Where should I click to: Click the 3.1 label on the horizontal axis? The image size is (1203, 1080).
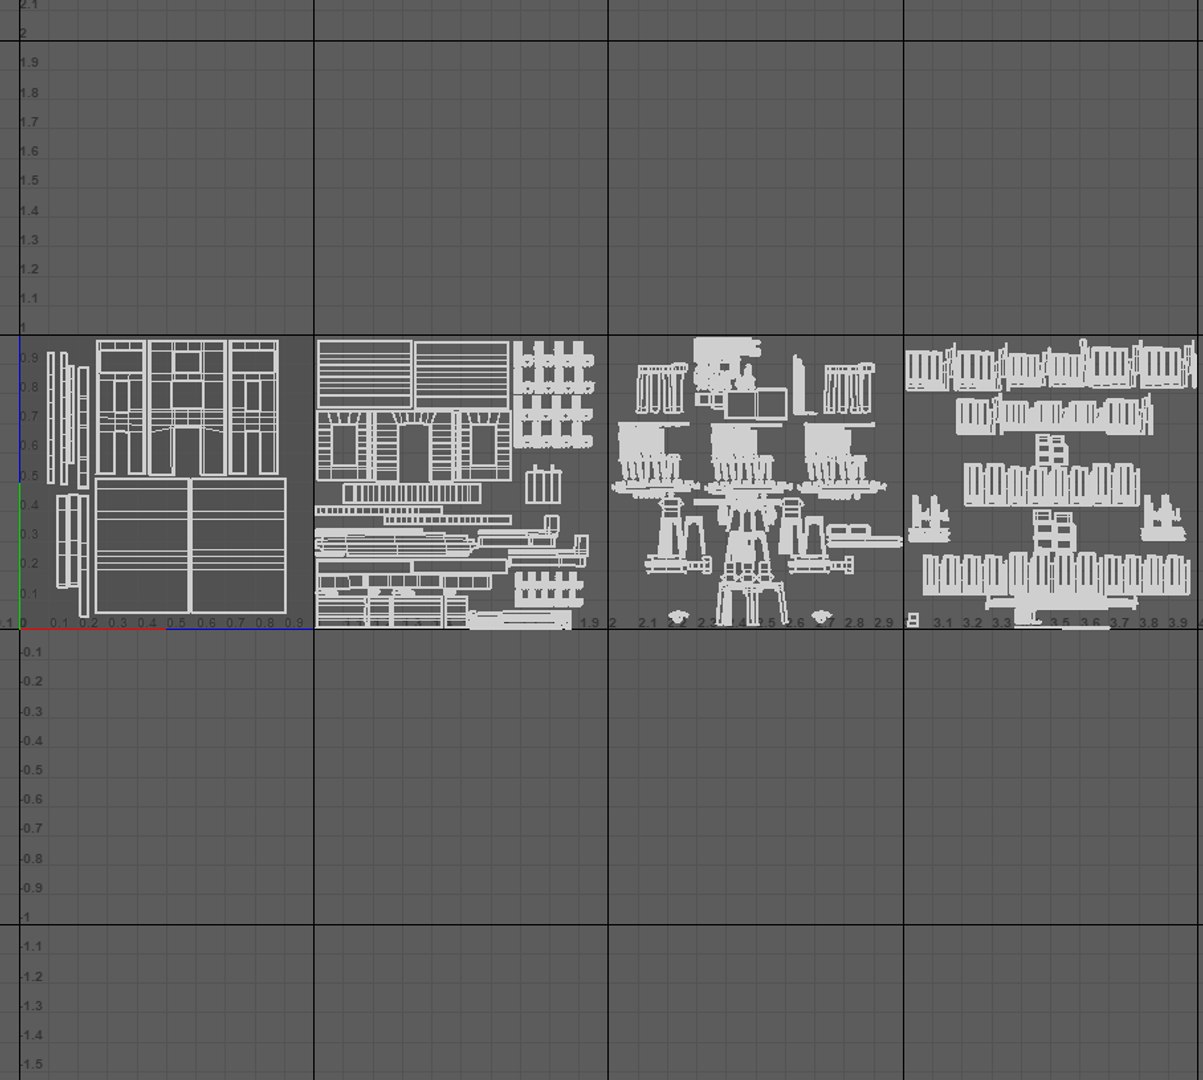tap(942, 623)
